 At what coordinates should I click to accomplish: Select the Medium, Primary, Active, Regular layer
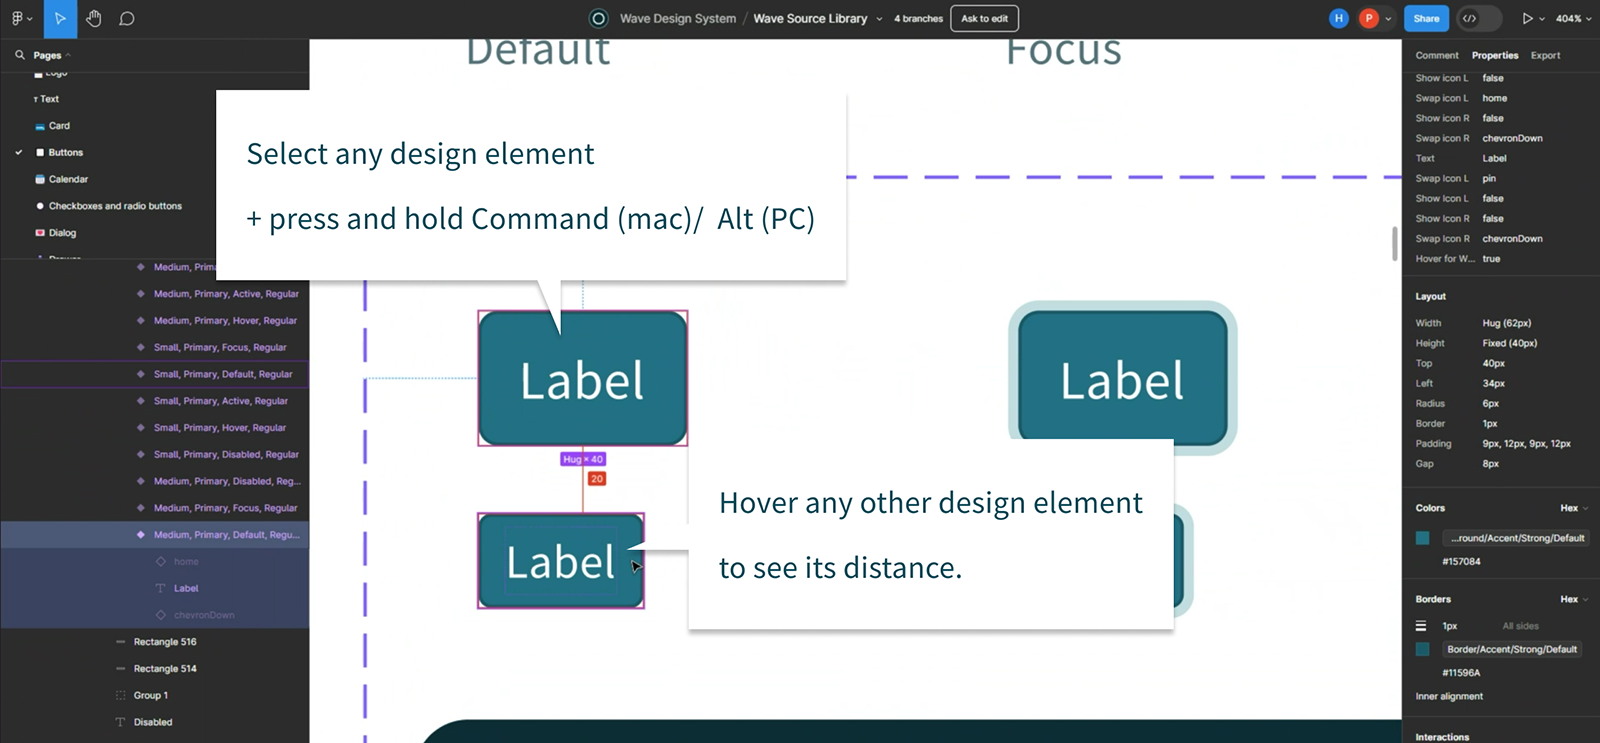(x=154, y=294)
